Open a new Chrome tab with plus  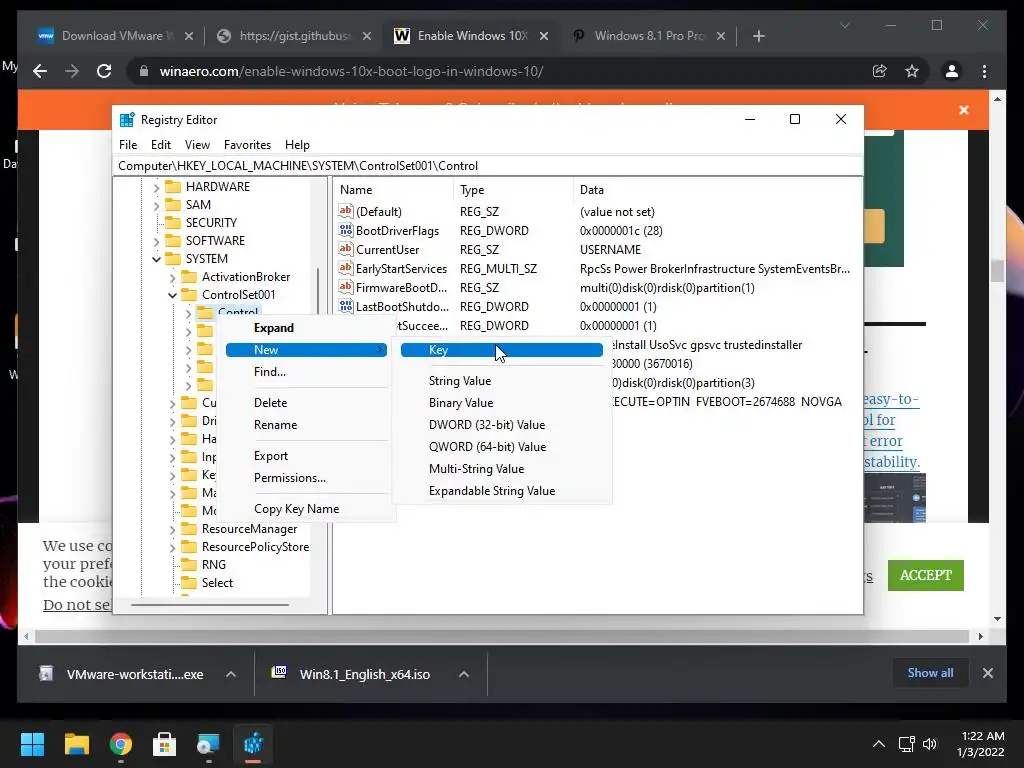click(758, 36)
